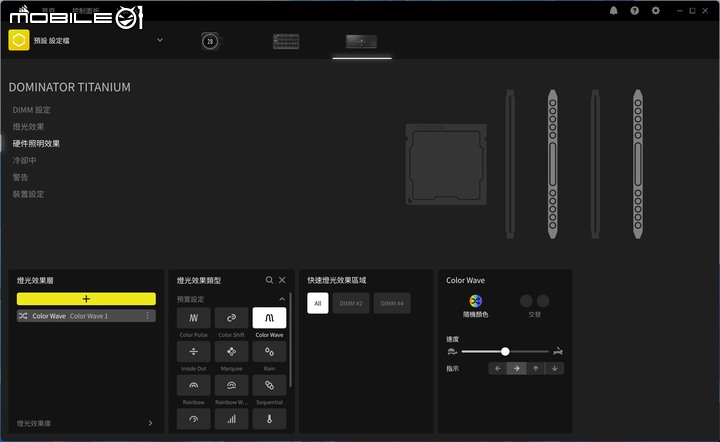
Task: Choose the Sequential effect
Action: point(269,385)
